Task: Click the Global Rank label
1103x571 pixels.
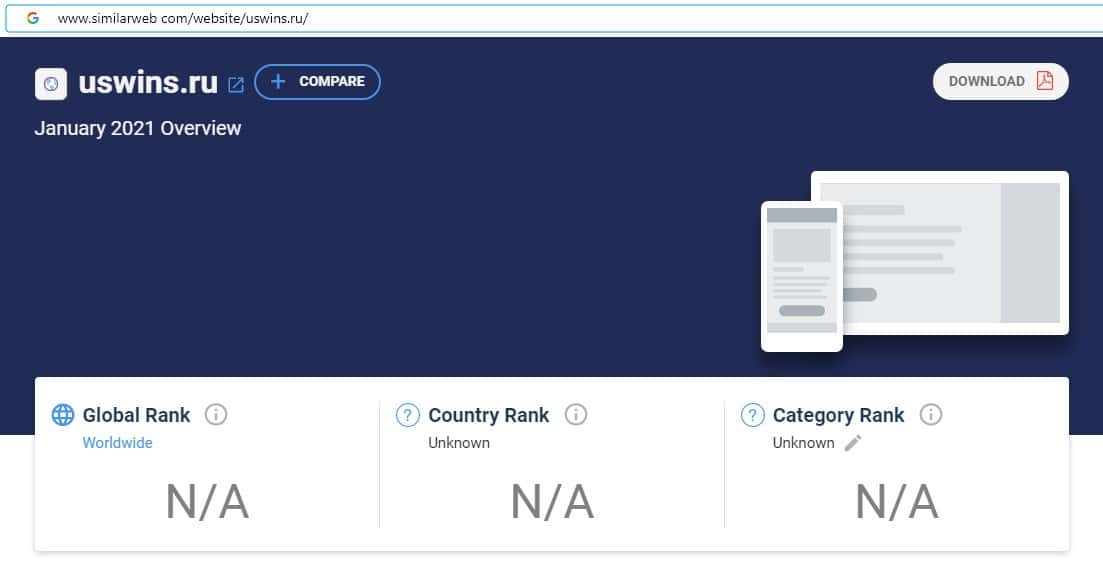Action: click(x=136, y=415)
